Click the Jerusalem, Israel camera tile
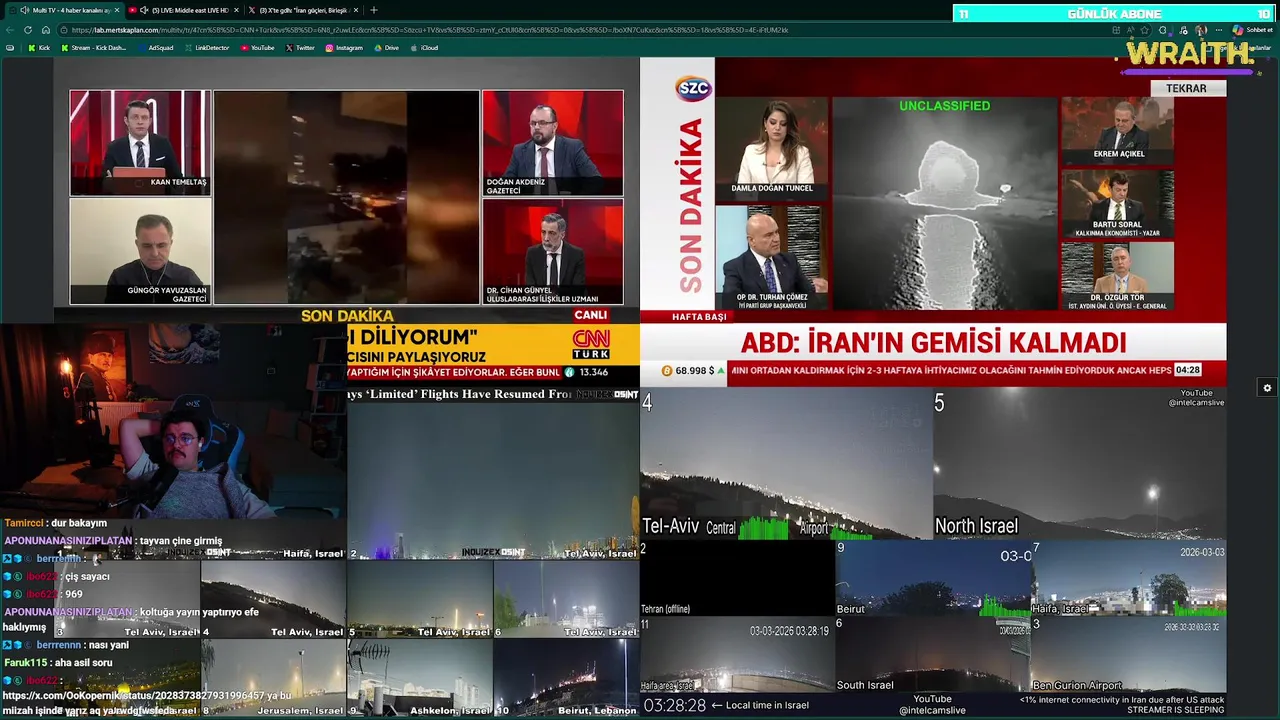This screenshot has width=1280, height=720. pyautogui.click(x=273, y=678)
